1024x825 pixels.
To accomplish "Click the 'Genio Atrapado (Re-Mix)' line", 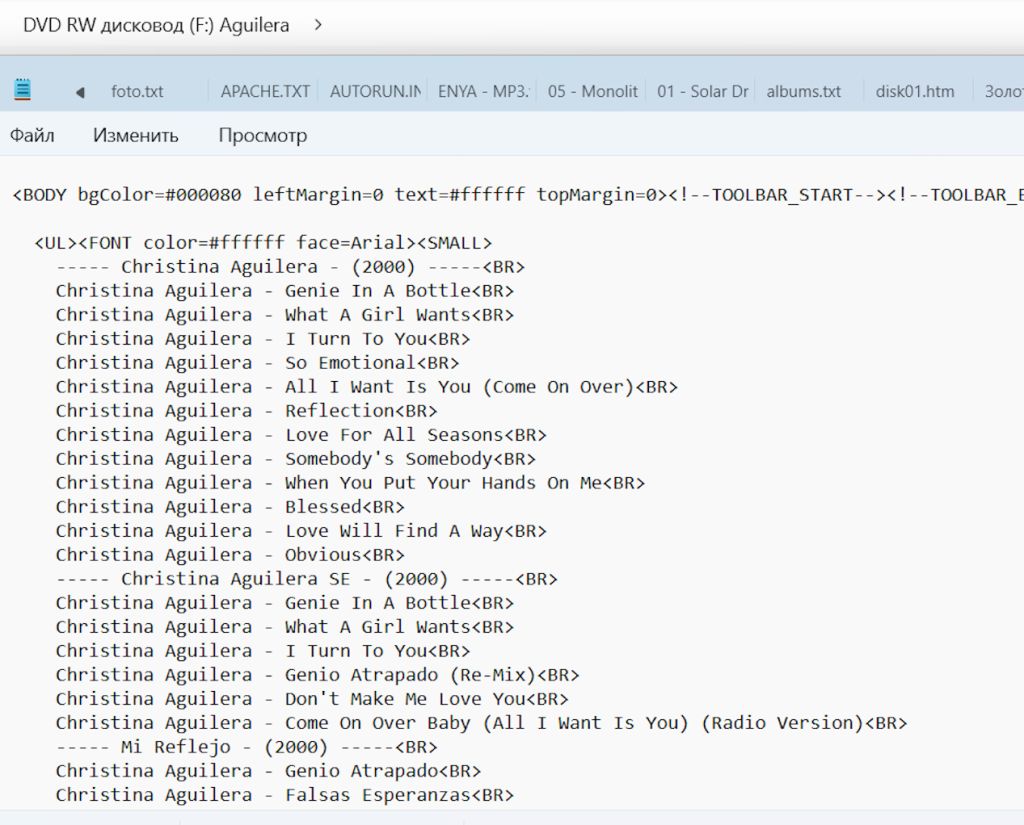I will (x=317, y=675).
